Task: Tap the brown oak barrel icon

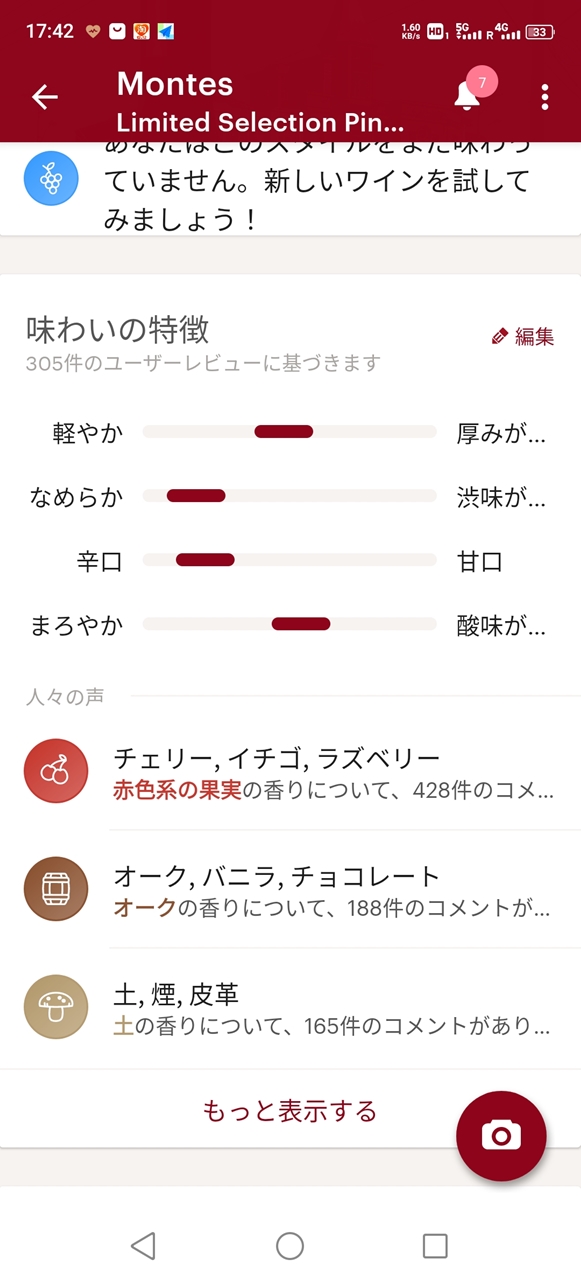Action: pos(56,889)
